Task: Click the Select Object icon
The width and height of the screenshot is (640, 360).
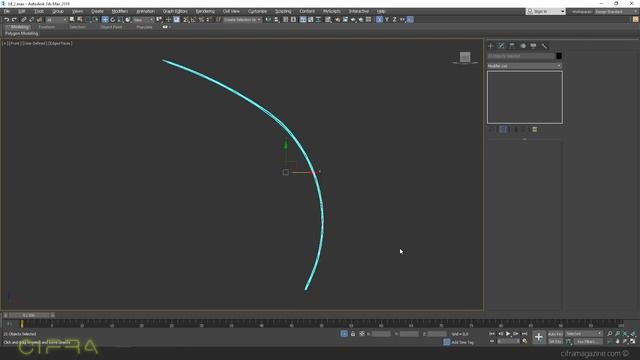Action: [72, 20]
